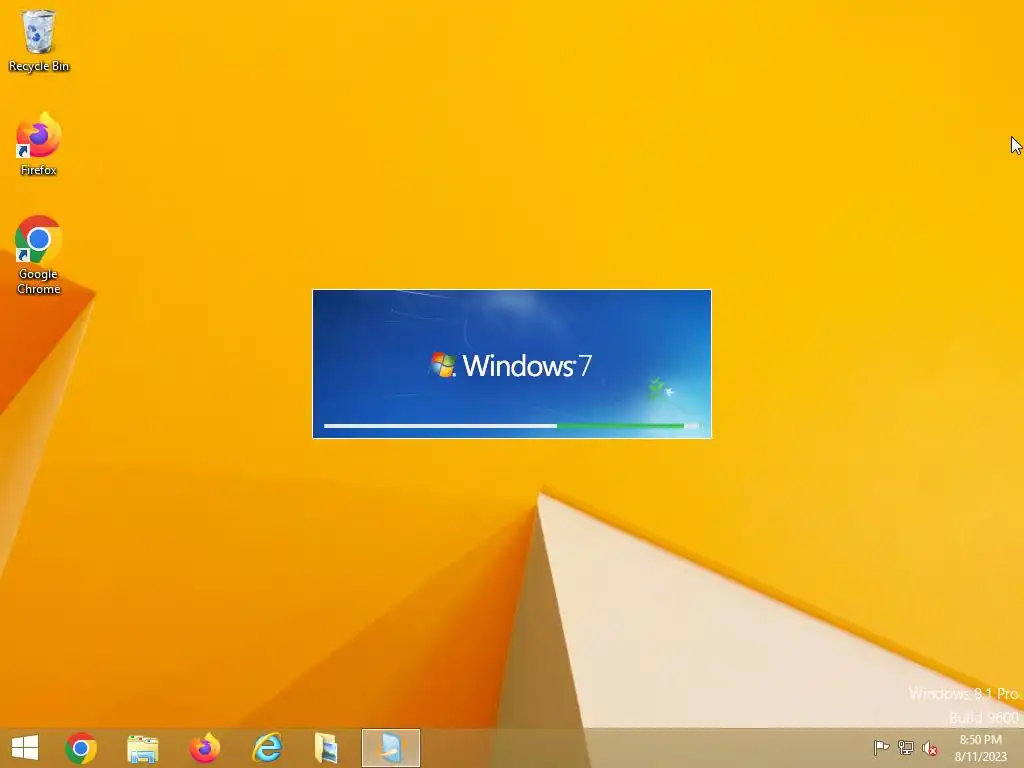Select the Firefox desktop shortcut
1024x768 pixels.
click(x=39, y=144)
